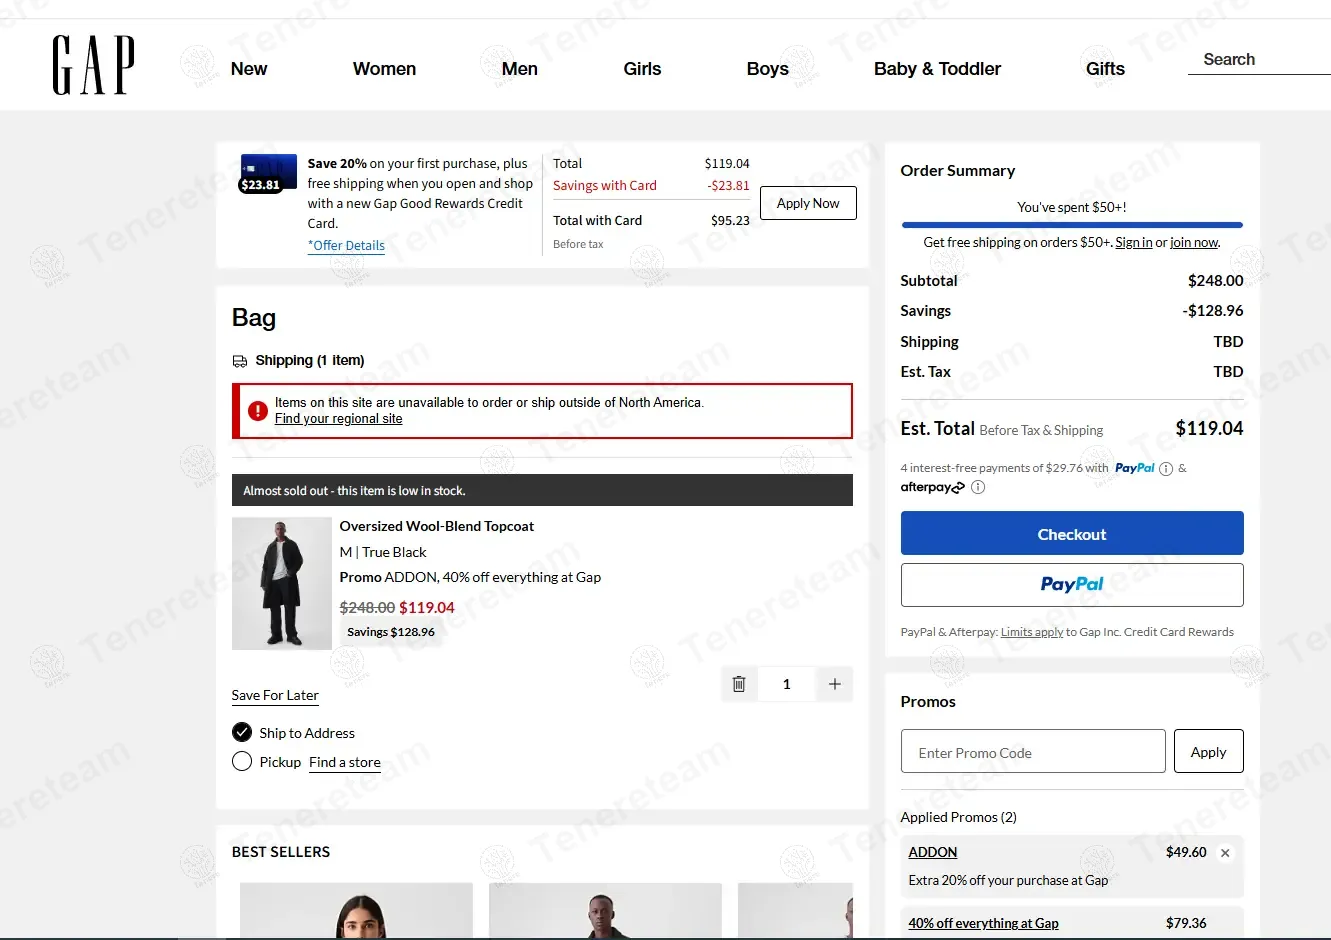This screenshot has height=940, width=1331.
Task: Click the blue Checkout button
Action: coord(1071,534)
